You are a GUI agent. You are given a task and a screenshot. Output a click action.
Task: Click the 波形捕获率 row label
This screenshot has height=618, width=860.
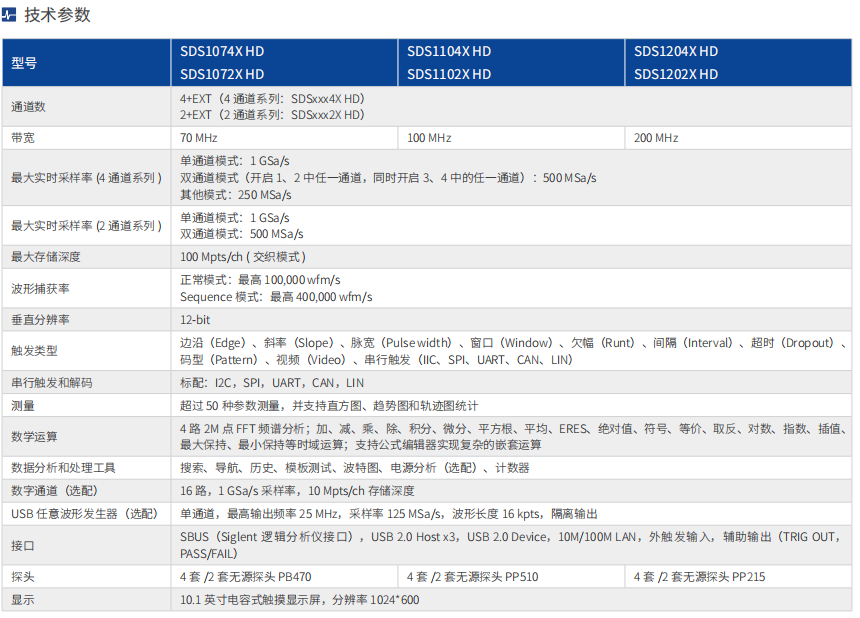40,288
